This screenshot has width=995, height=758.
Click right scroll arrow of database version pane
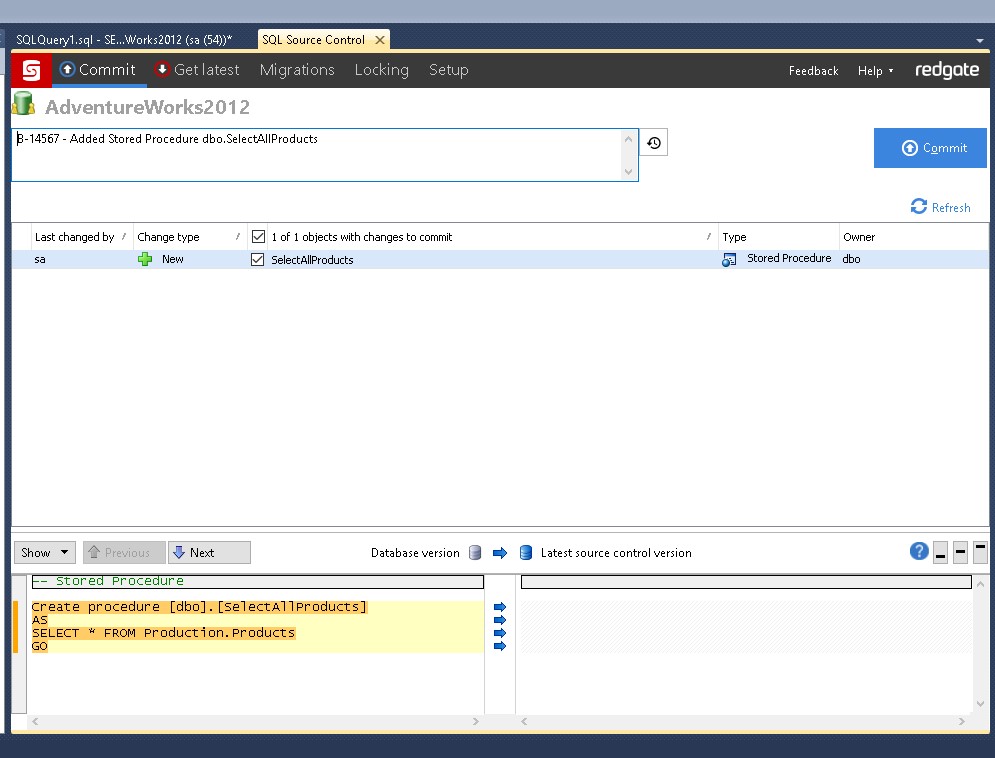(475, 721)
